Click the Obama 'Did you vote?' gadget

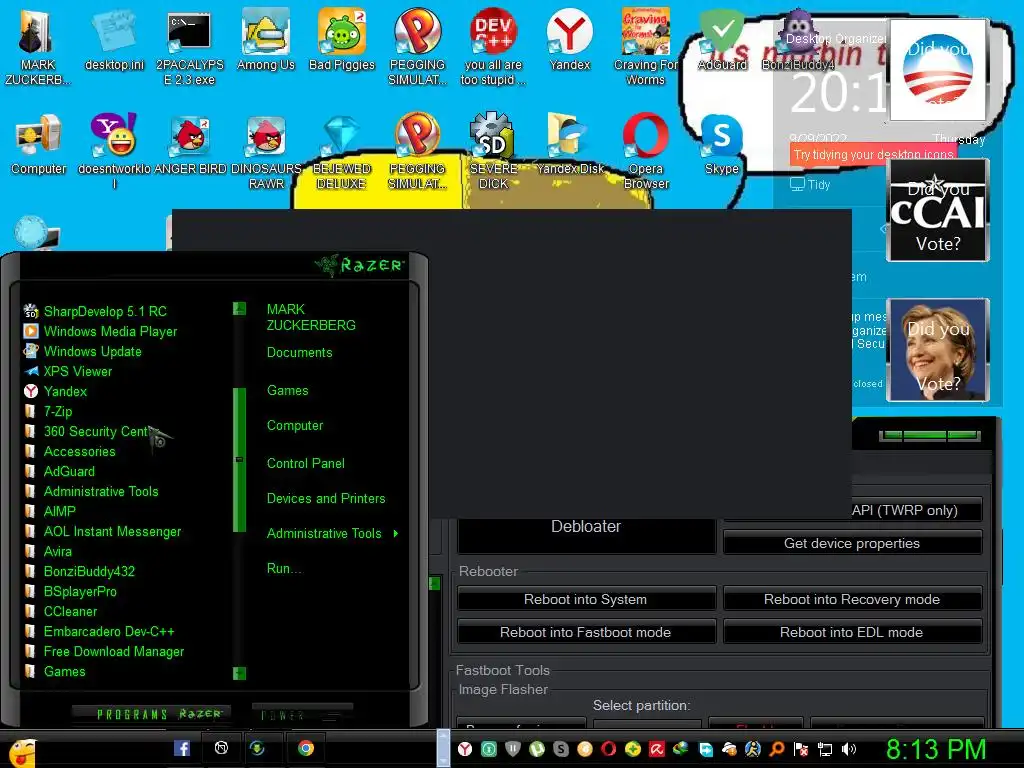tap(938, 70)
